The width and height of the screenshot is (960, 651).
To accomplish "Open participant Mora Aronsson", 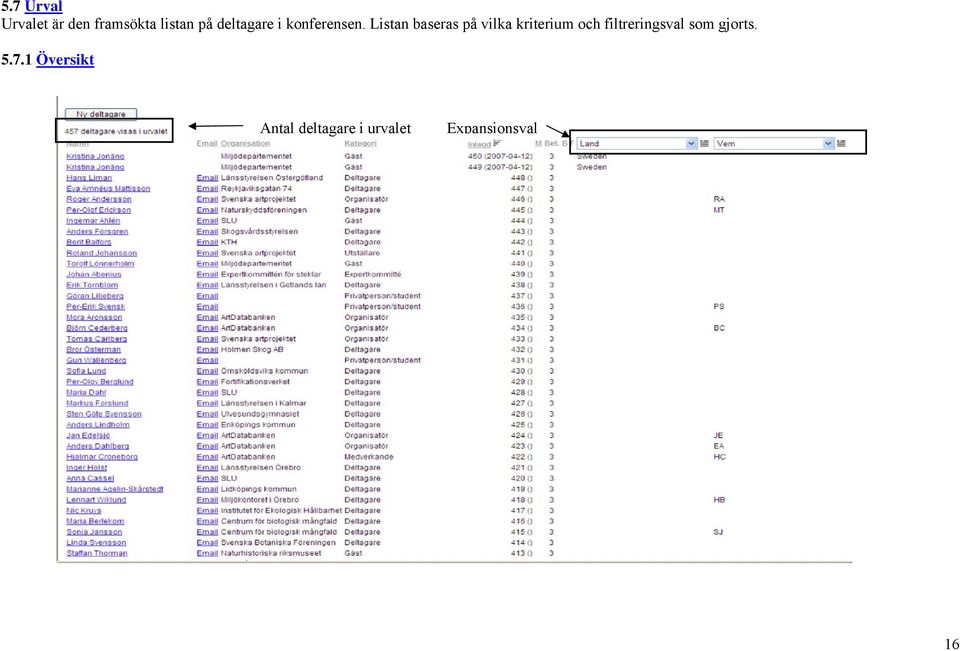I will click(94, 317).
